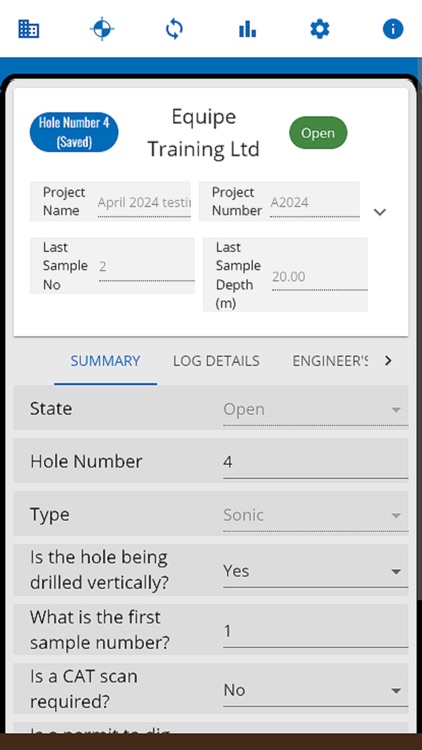Open the CAT scan required dropdown
This screenshot has width=422, height=750.
pos(315,691)
